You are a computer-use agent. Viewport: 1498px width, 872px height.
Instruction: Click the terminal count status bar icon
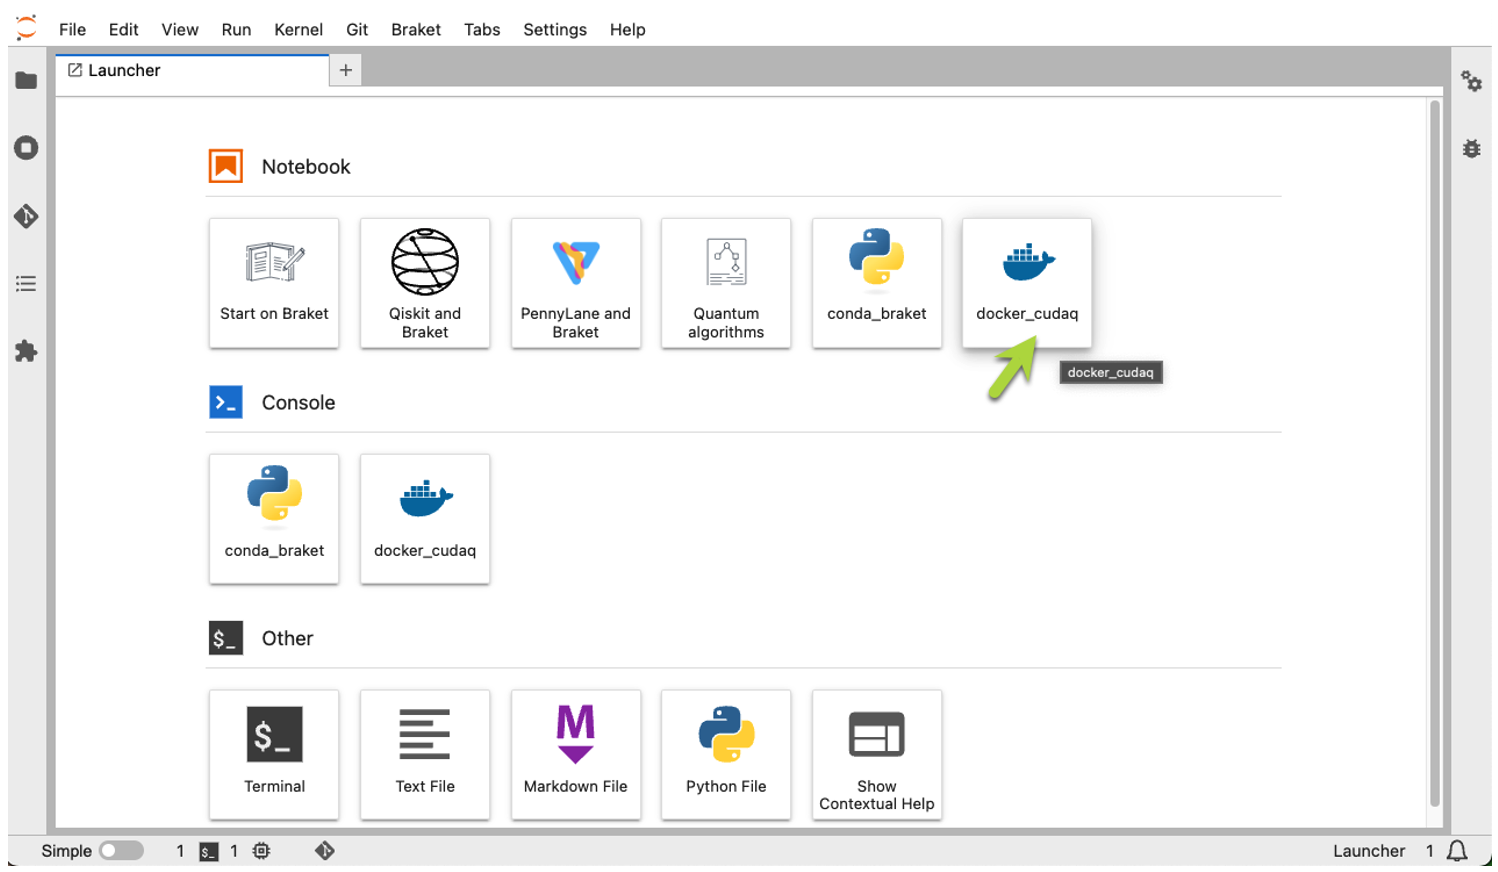tap(208, 851)
